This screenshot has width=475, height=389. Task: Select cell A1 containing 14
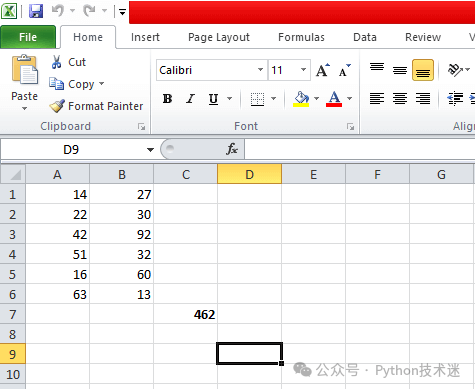tap(58, 194)
